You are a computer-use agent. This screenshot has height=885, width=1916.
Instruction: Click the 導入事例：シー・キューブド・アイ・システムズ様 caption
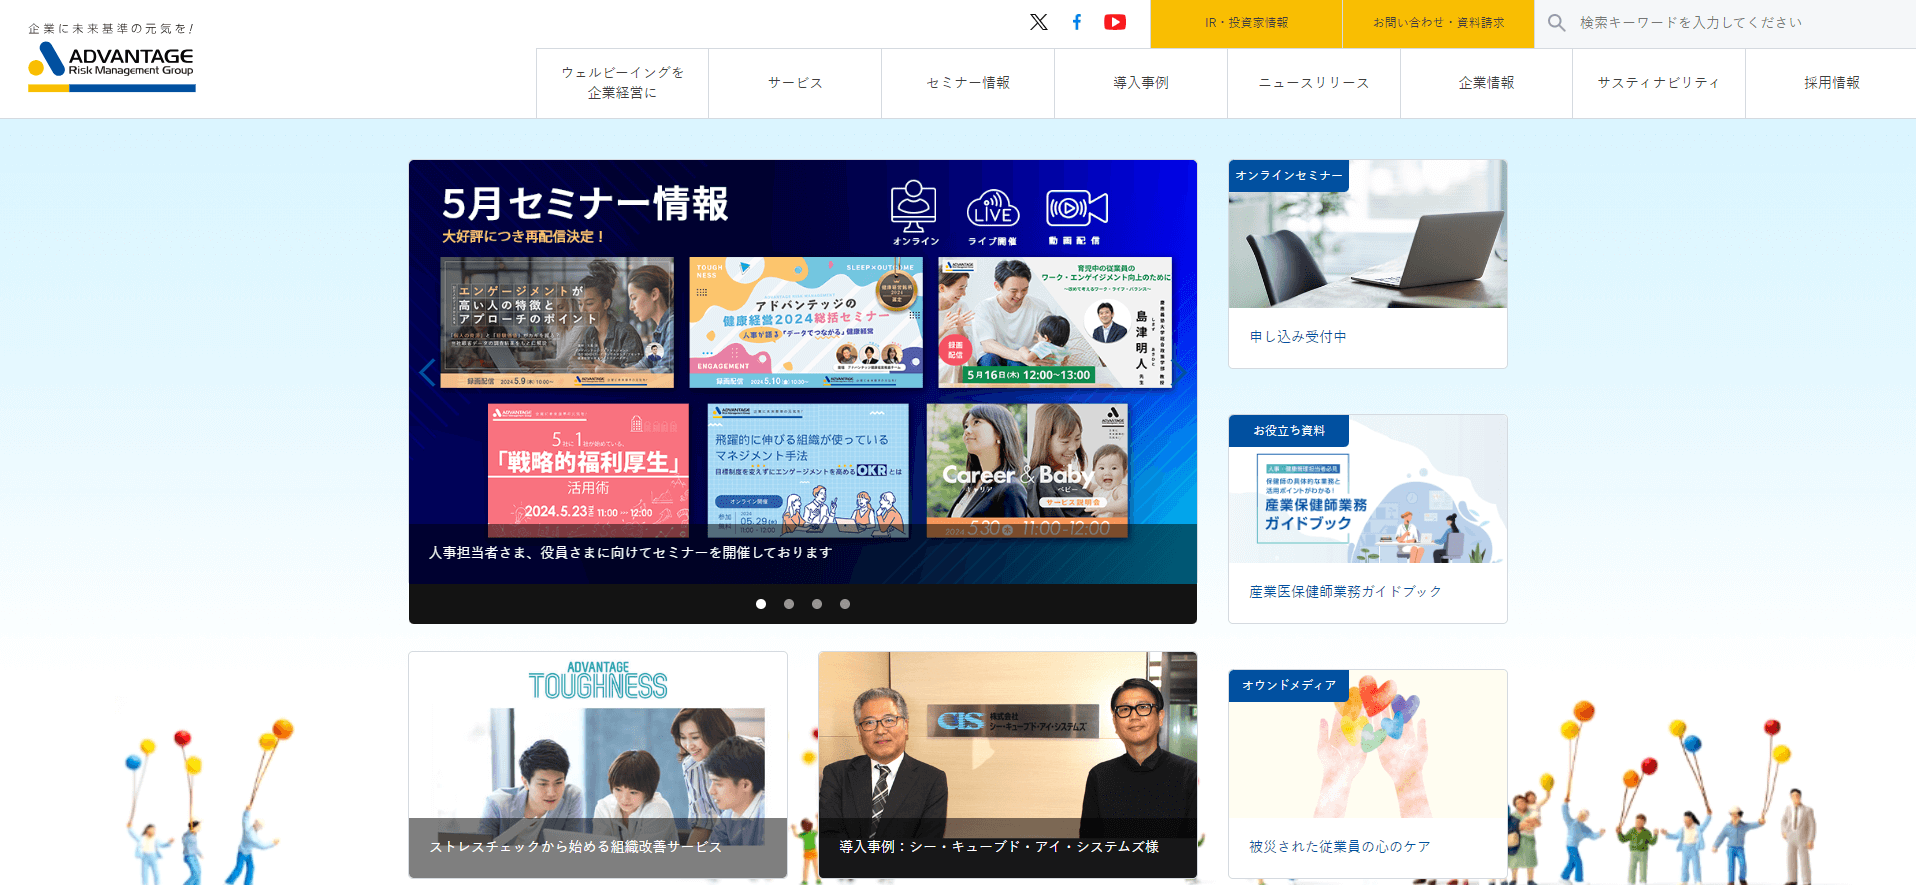pyautogui.click(x=999, y=847)
